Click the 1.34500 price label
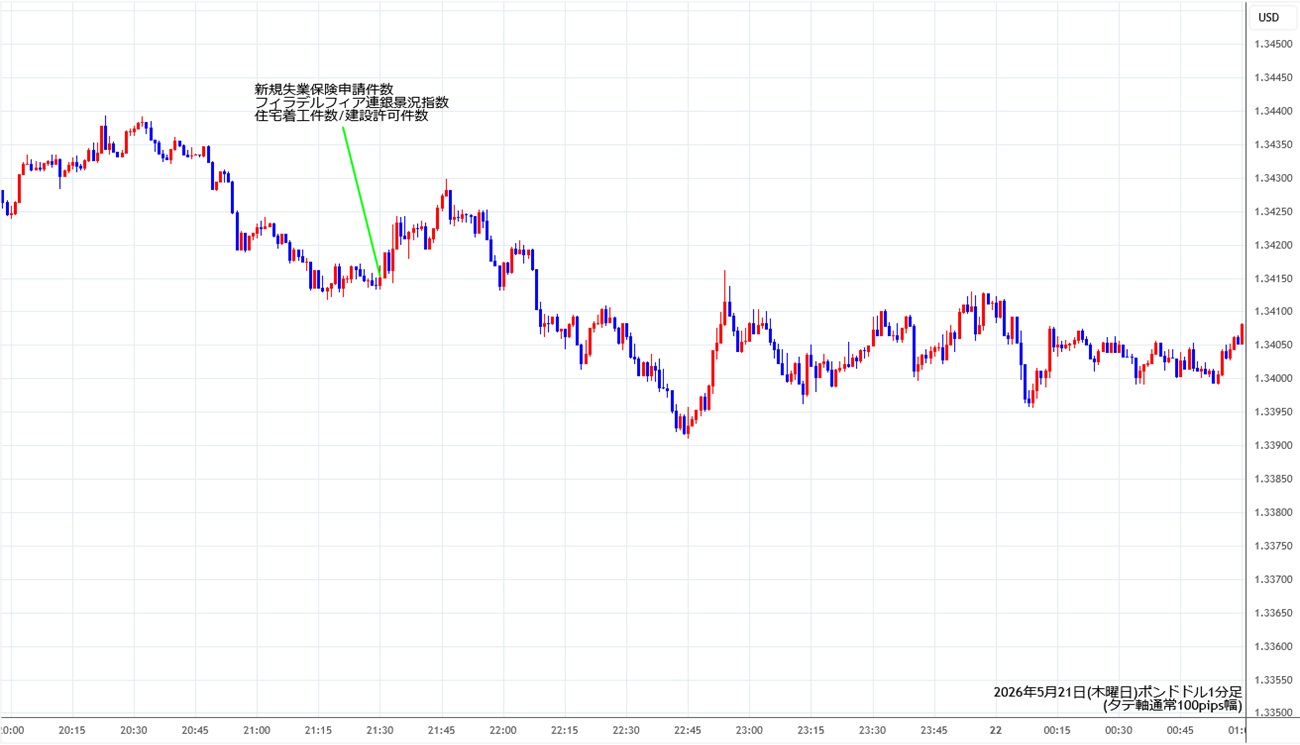Image resolution: width=1300 pixels, height=745 pixels. tap(1273, 44)
